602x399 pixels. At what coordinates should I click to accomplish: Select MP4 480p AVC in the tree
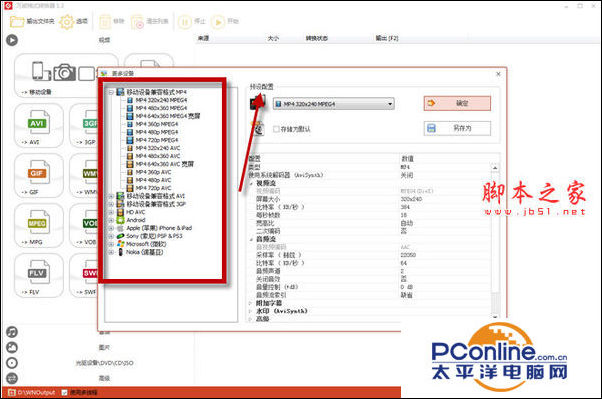153,180
